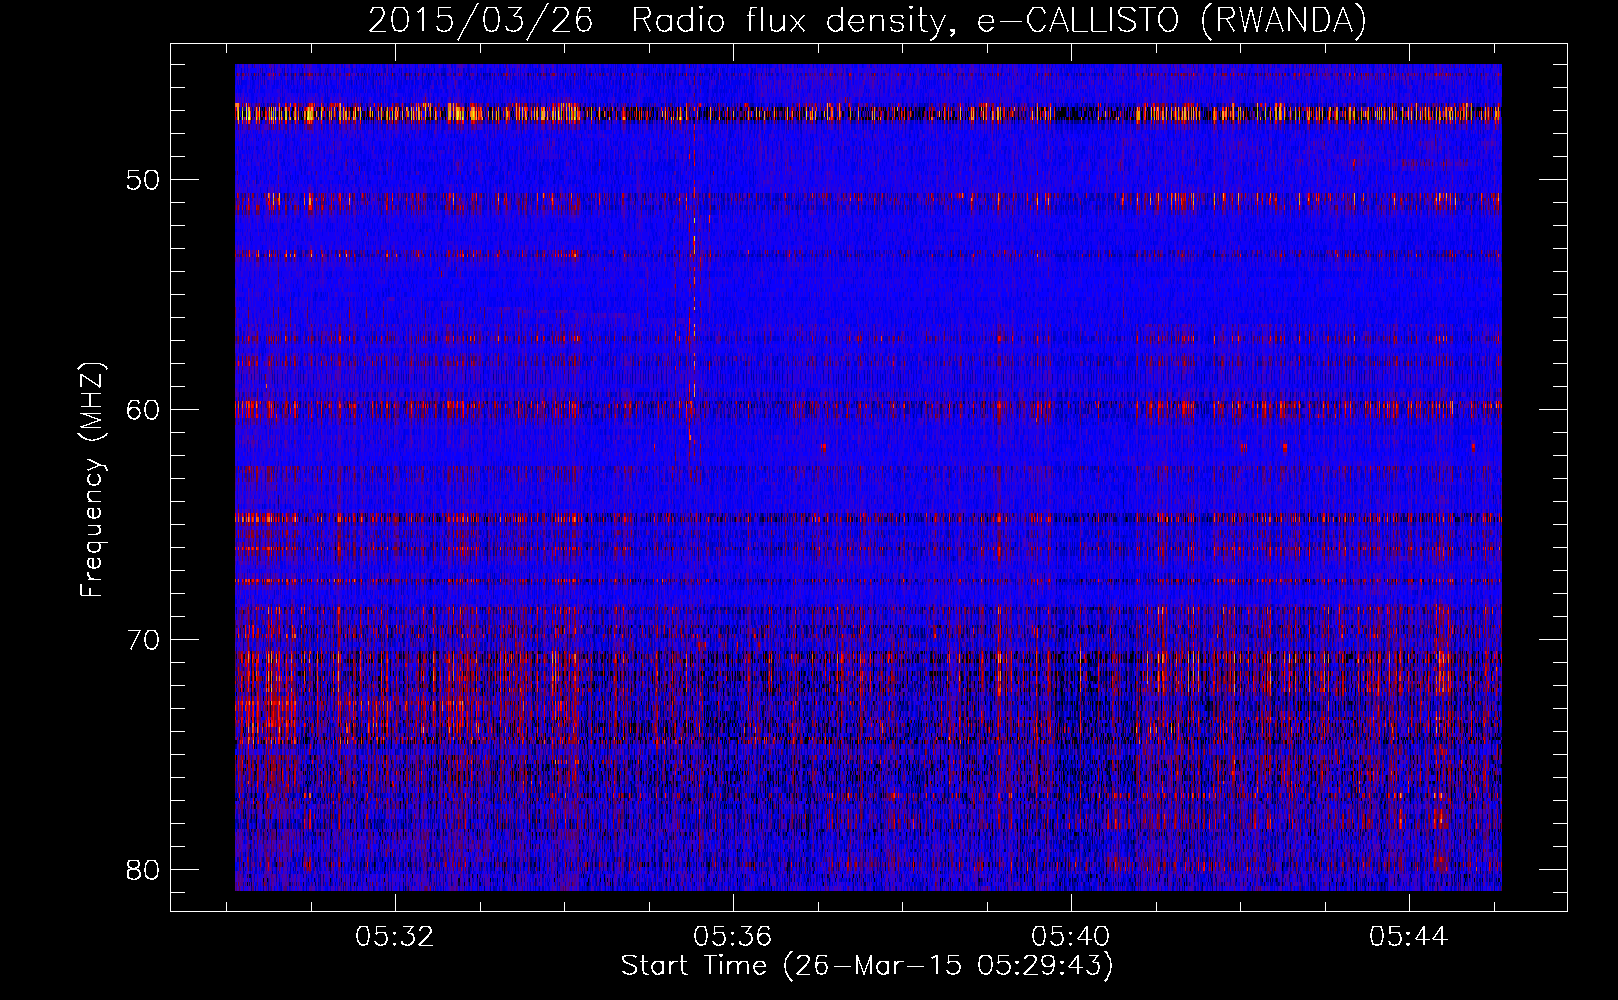This screenshot has height=1000, width=1618.
Task: Click the y-axis label "Frequency (MHZ)"
Action: pyautogui.click(x=92, y=480)
